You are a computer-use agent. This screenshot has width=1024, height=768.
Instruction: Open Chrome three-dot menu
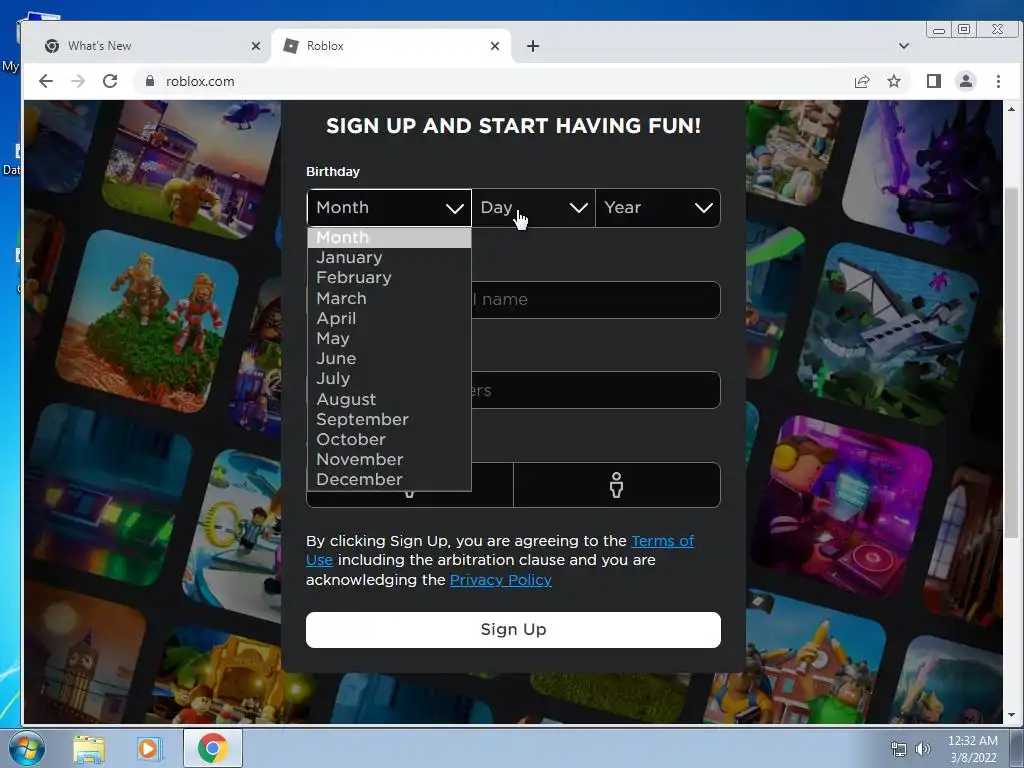[x=998, y=81]
